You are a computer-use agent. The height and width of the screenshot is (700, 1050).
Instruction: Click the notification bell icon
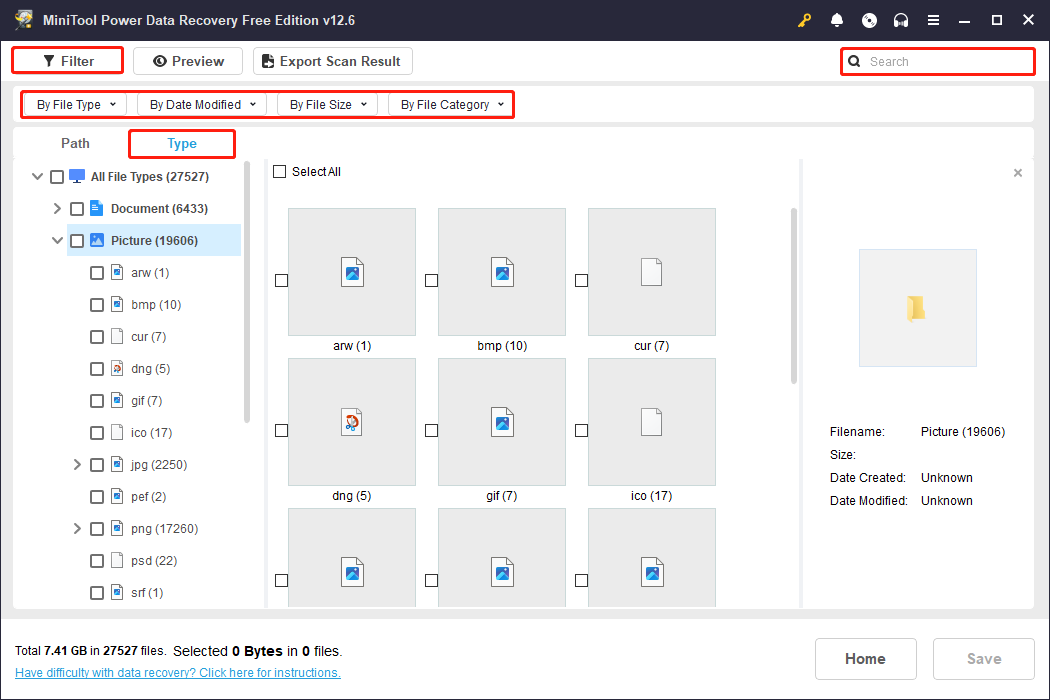click(x=837, y=20)
